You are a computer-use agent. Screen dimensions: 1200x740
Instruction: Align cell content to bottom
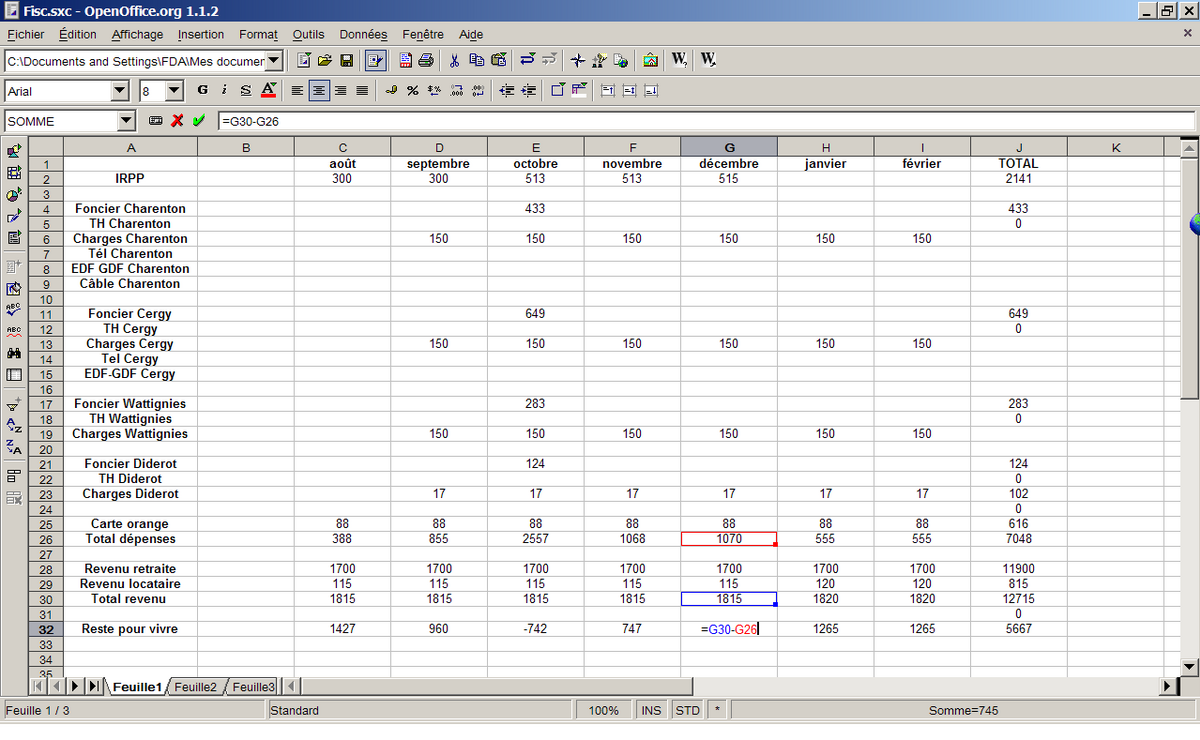point(651,90)
